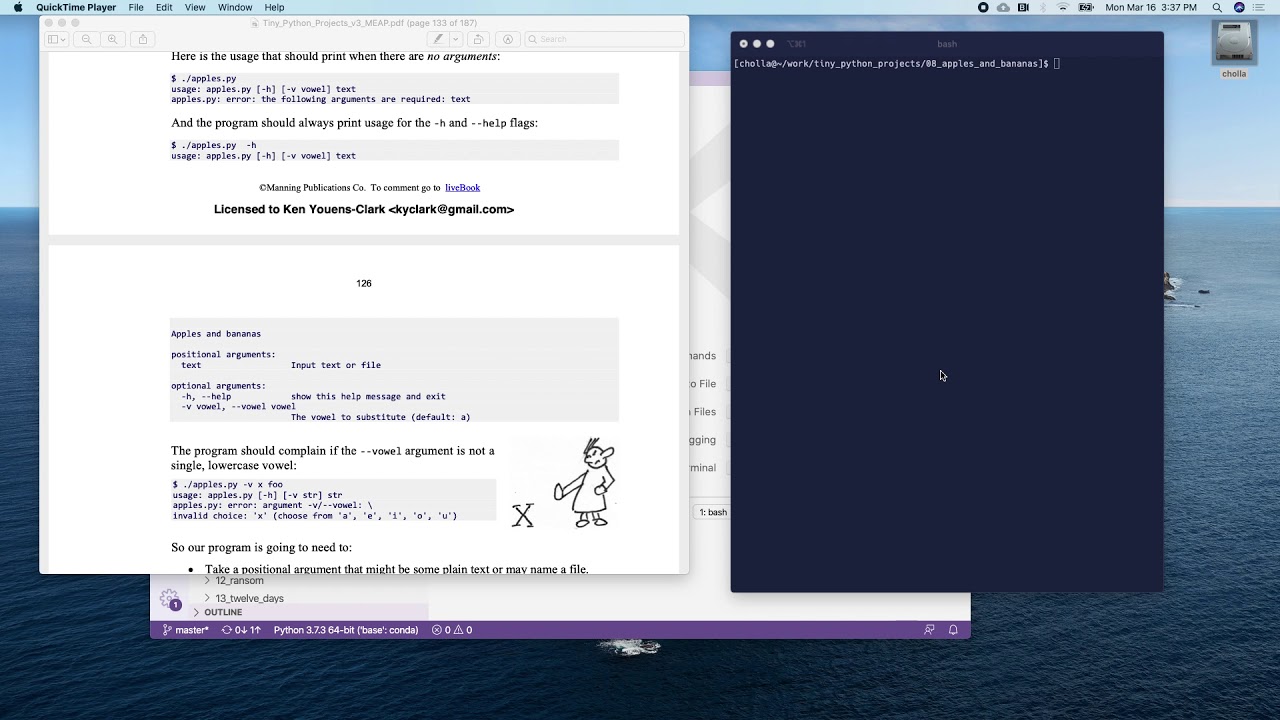Image resolution: width=1280 pixels, height=720 pixels.
Task: Click the Share button in Preview toolbar
Action: point(143,39)
